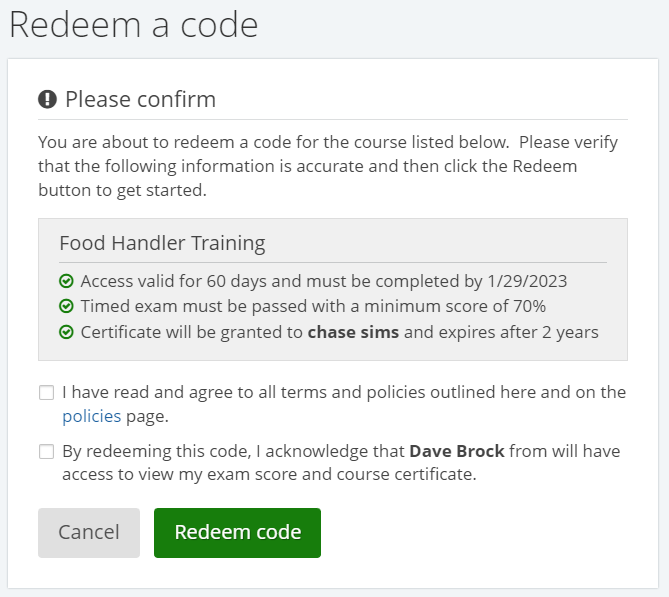The width and height of the screenshot is (669, 597).
Task: Click the green check icon beside Certificate line
Action: pos(66,332)
